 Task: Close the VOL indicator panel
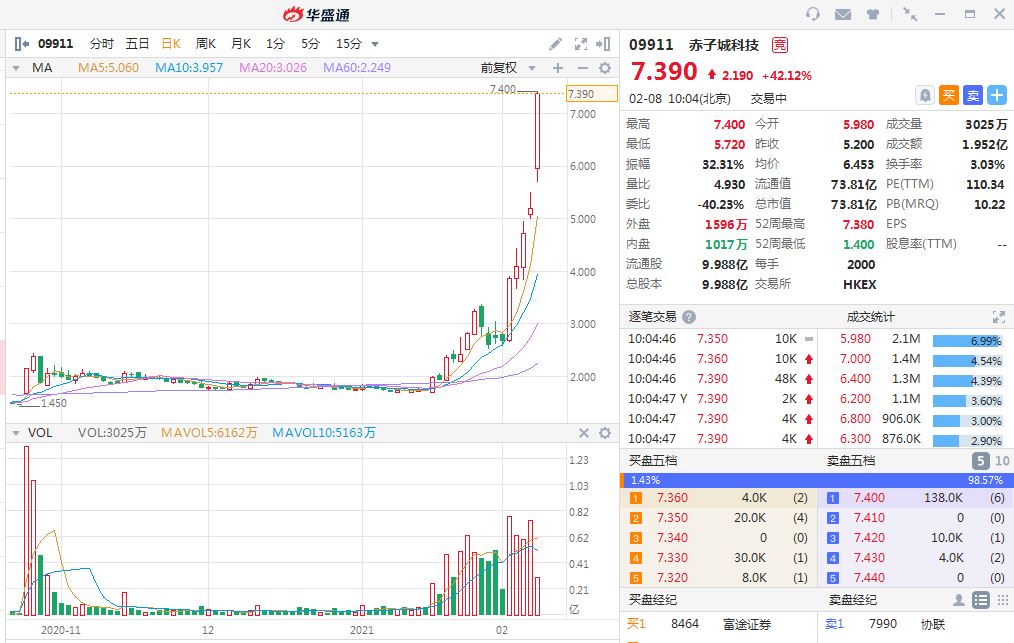coord(583,433)
